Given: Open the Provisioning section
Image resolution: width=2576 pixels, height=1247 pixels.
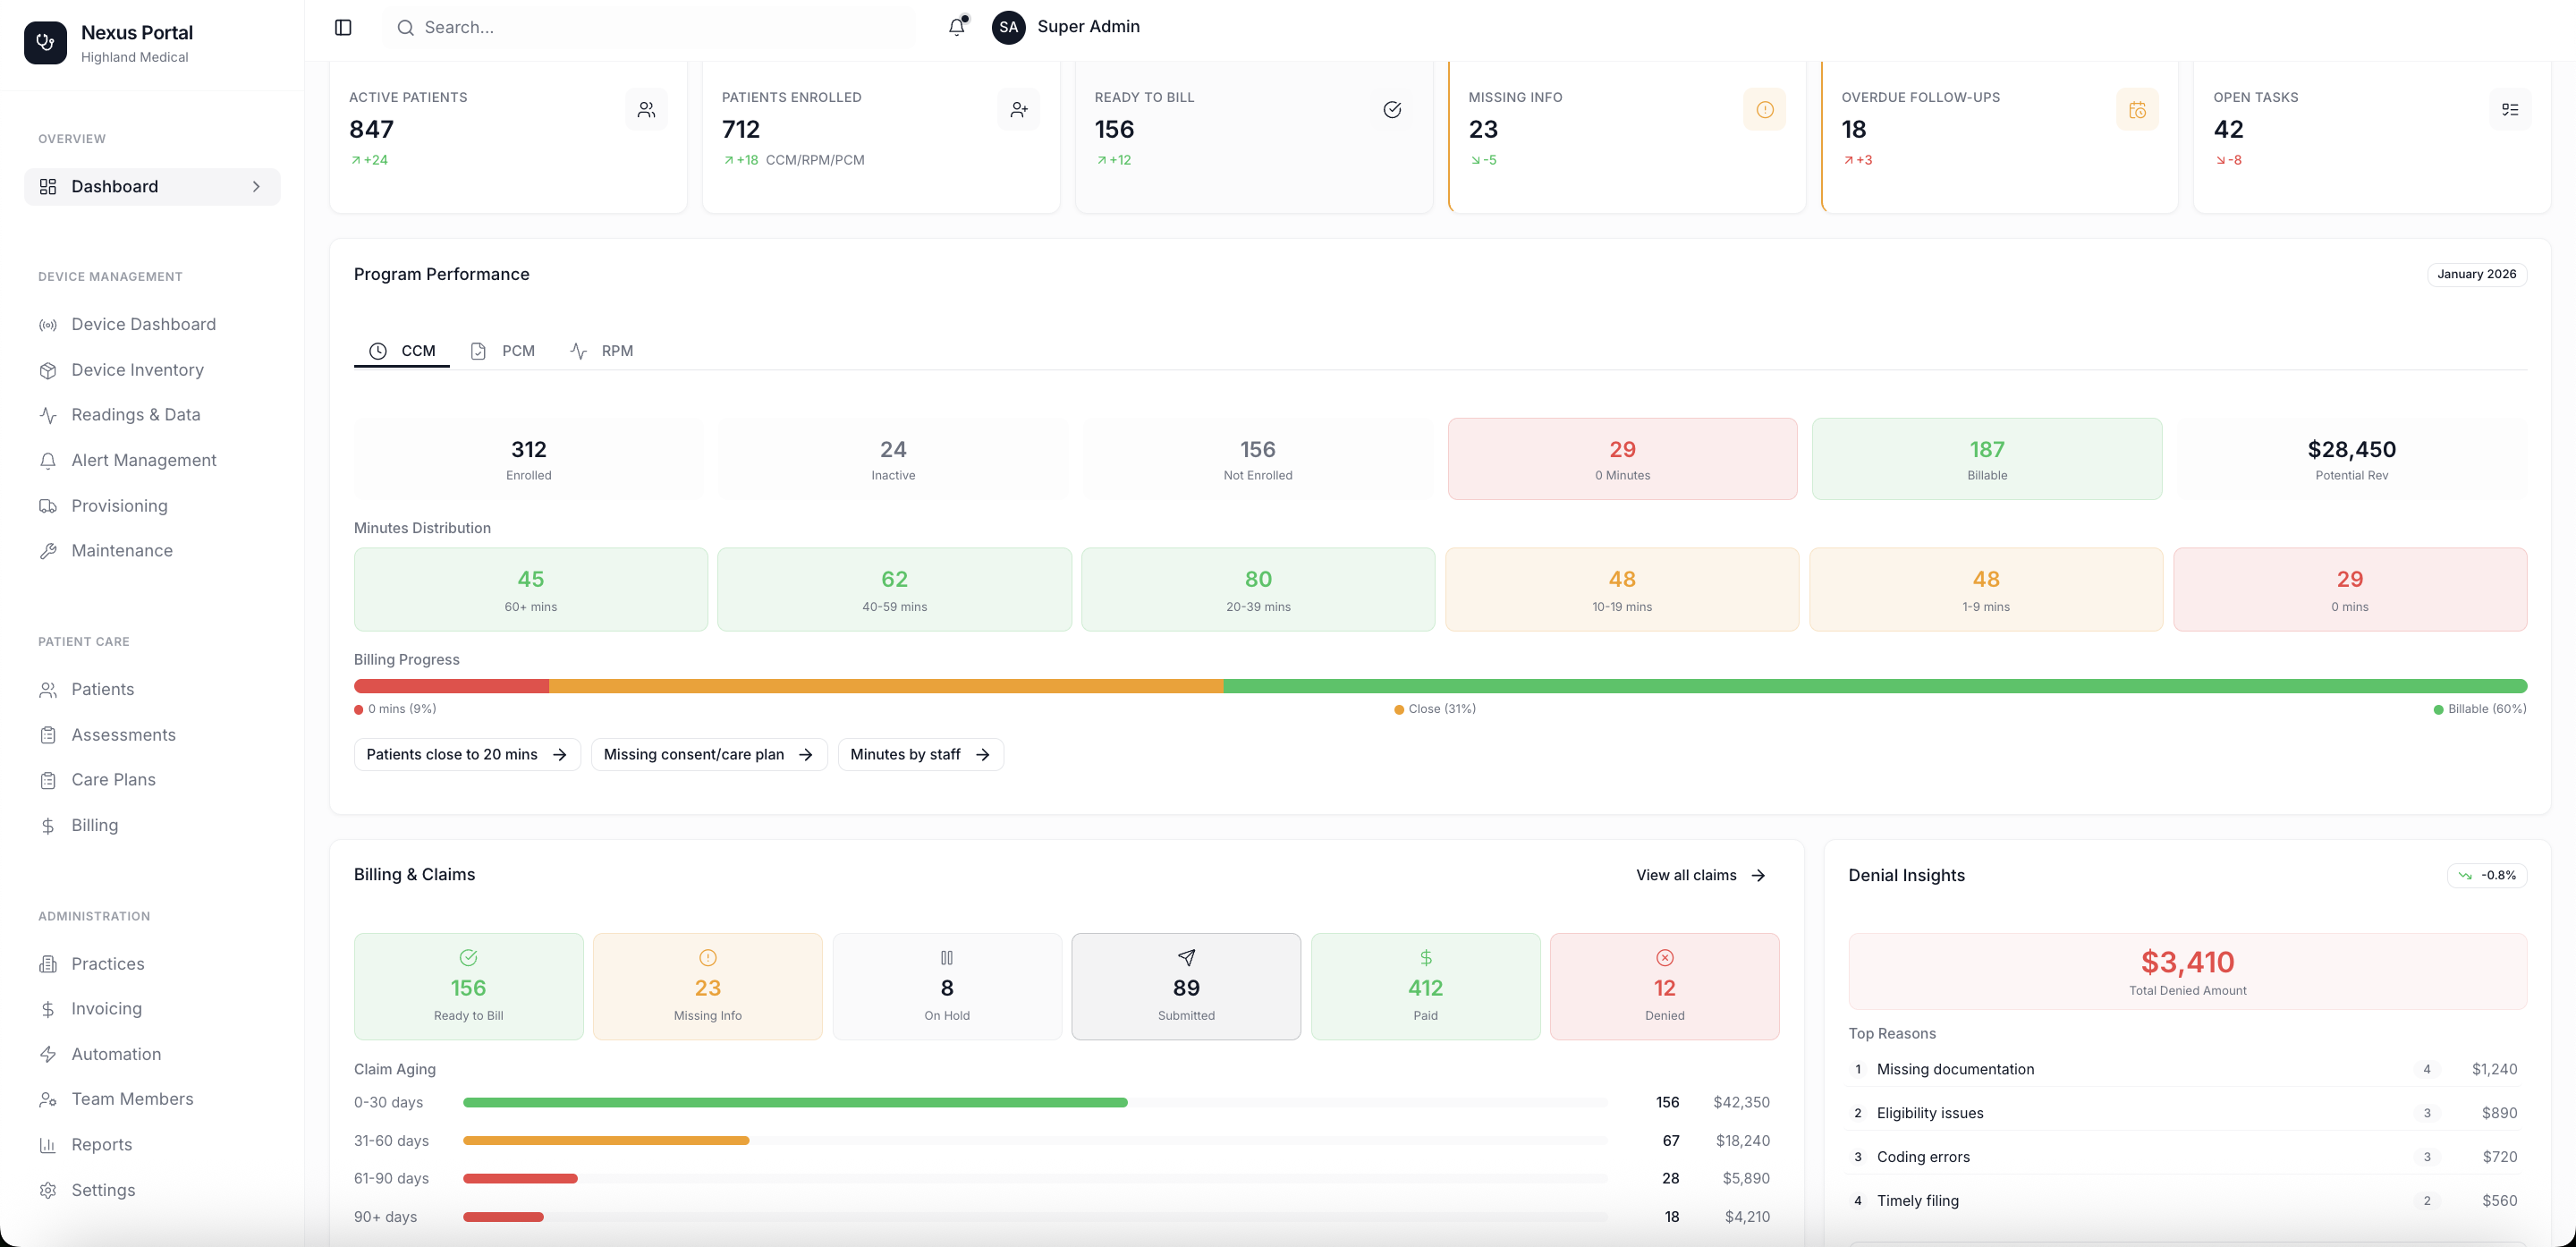Looking at the screenshot, I should pyautogui.click(x=119, y=506).
